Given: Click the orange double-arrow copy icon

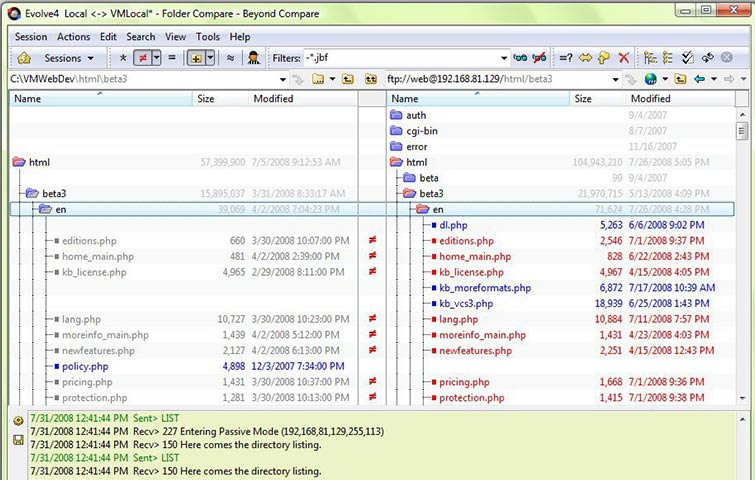Looking at the screenshot, I should 585,58.
